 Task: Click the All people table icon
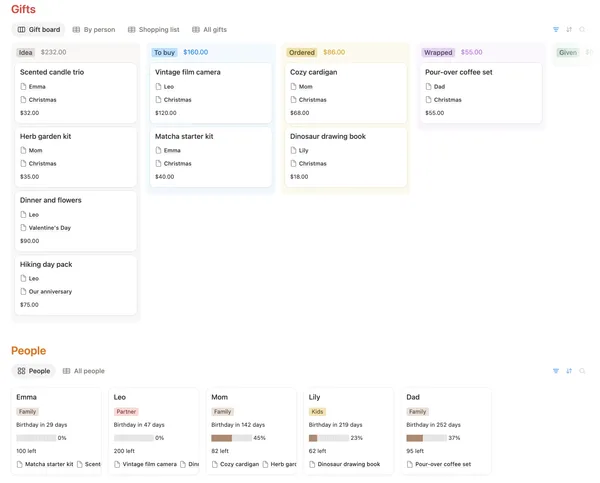66,371
